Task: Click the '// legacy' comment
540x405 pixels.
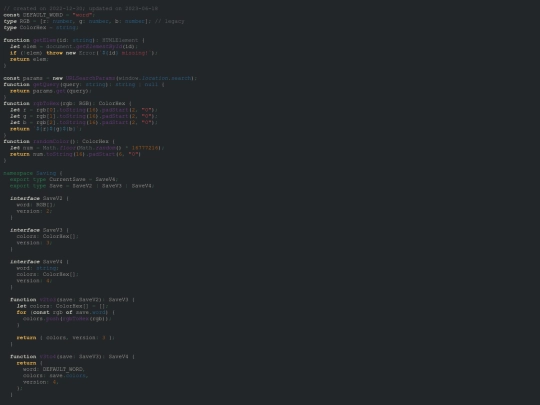Action: pyautogui.click(x=169, y=21)
